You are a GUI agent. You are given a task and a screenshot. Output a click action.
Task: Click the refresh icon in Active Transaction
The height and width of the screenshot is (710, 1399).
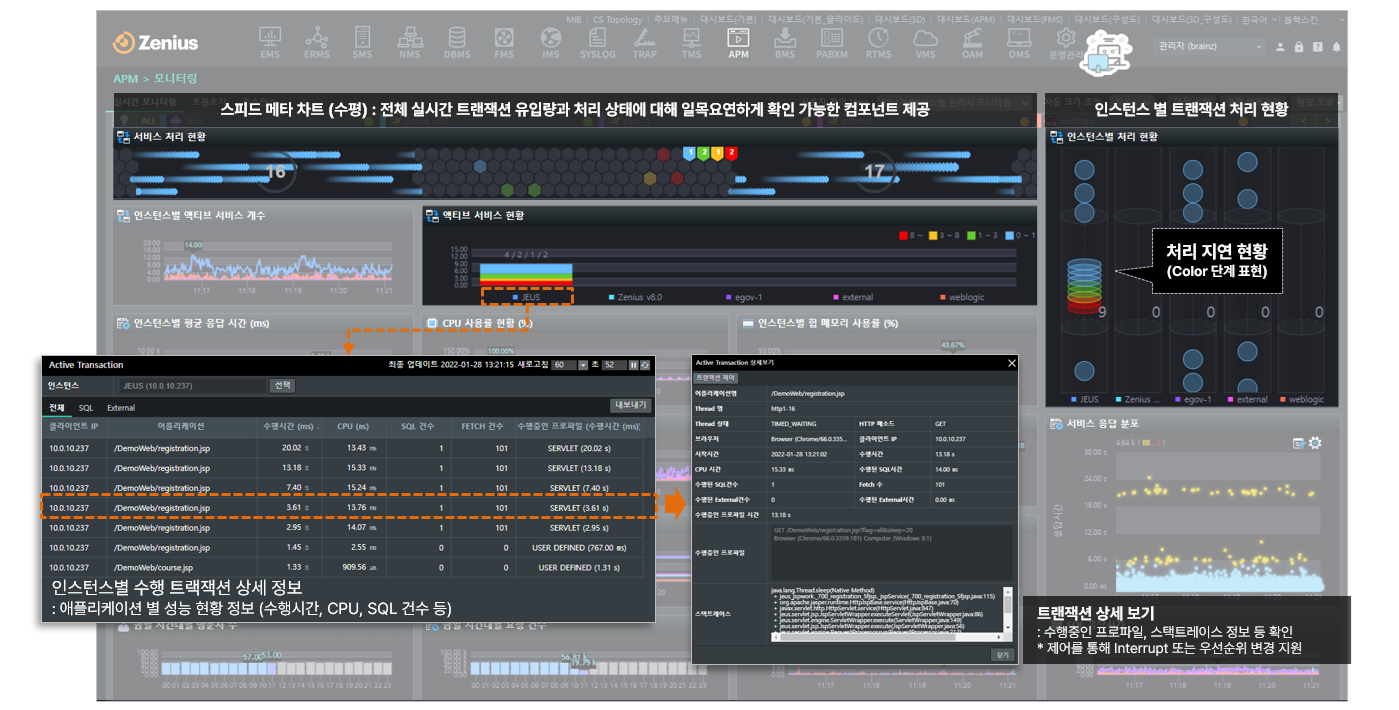tap(646, 365)
